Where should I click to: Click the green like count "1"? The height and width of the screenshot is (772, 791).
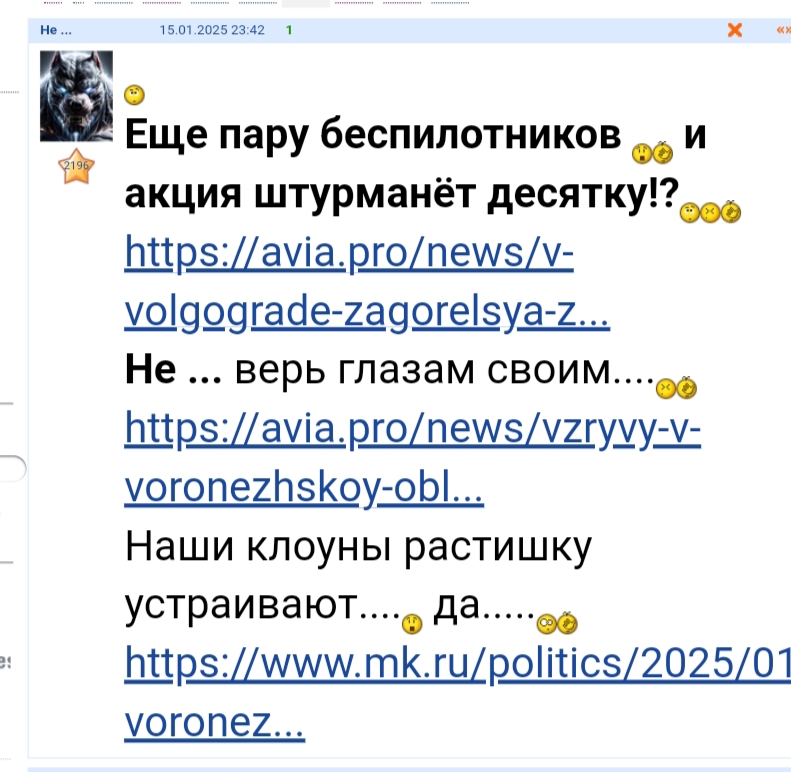tap(289, 30)
